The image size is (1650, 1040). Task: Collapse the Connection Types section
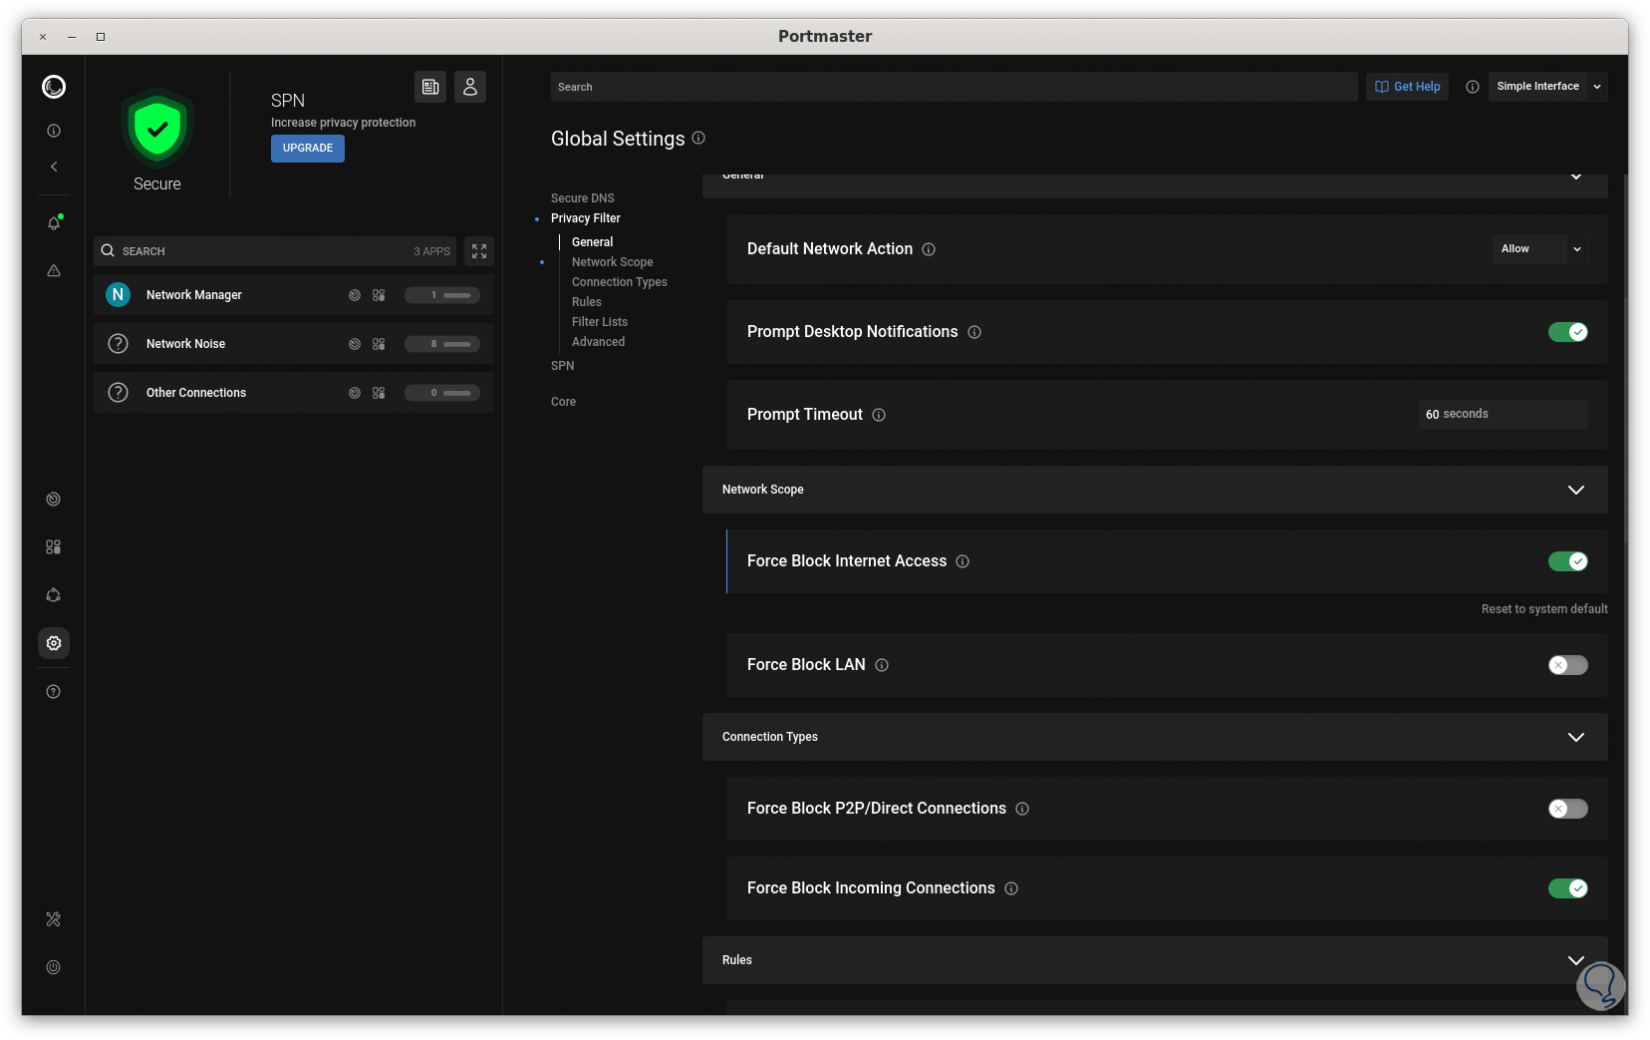point(1576,737)
